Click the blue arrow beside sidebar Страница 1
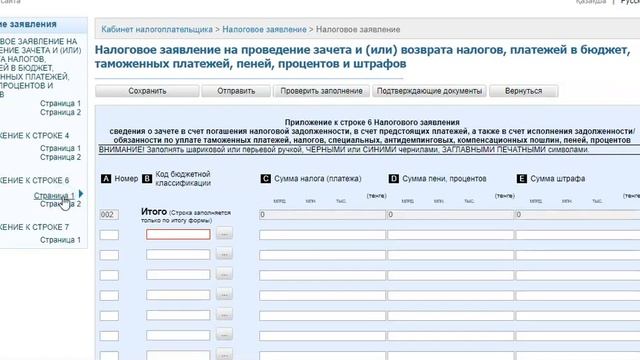The width and height of the screenshot is (640, 360). (81, 193)
